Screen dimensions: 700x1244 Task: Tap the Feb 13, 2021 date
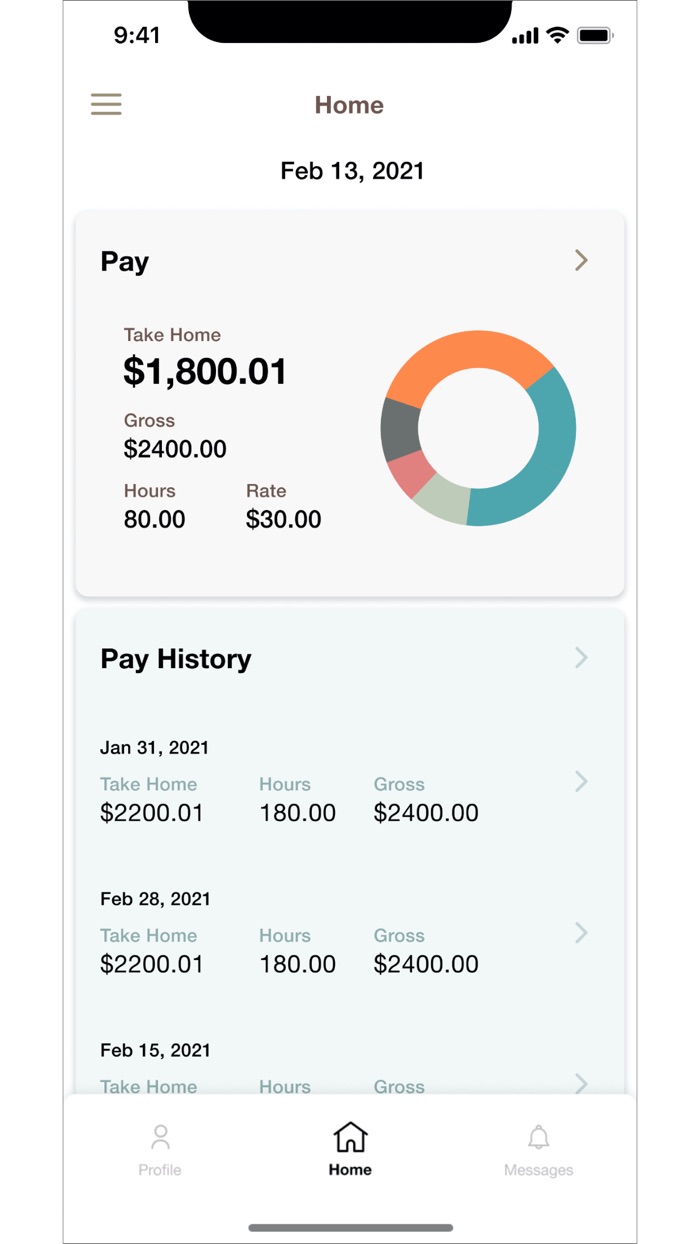click(x=352, y=171)
